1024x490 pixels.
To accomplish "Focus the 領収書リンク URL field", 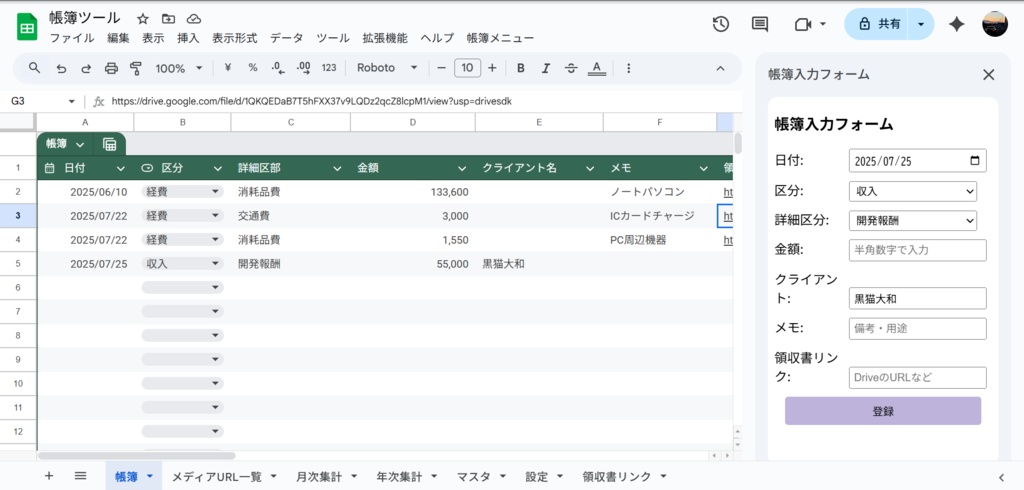I will 918,378.
